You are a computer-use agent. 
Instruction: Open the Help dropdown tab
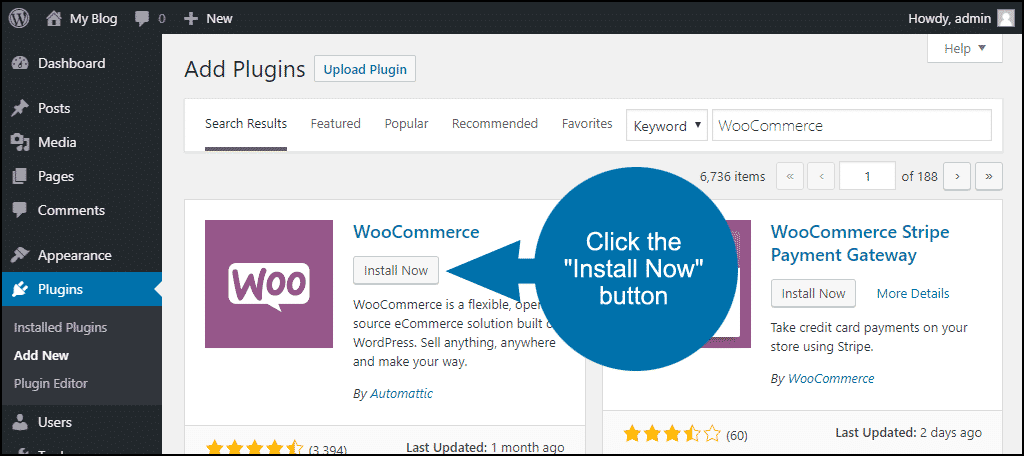click(965, 48)
